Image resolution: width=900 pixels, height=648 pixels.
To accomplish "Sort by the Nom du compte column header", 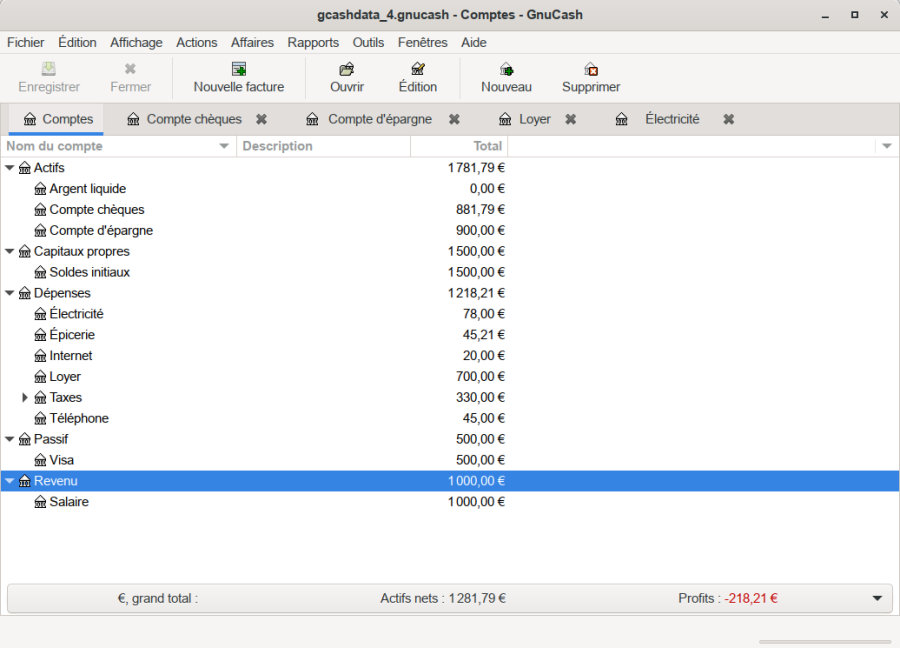I will click(110, 146).
